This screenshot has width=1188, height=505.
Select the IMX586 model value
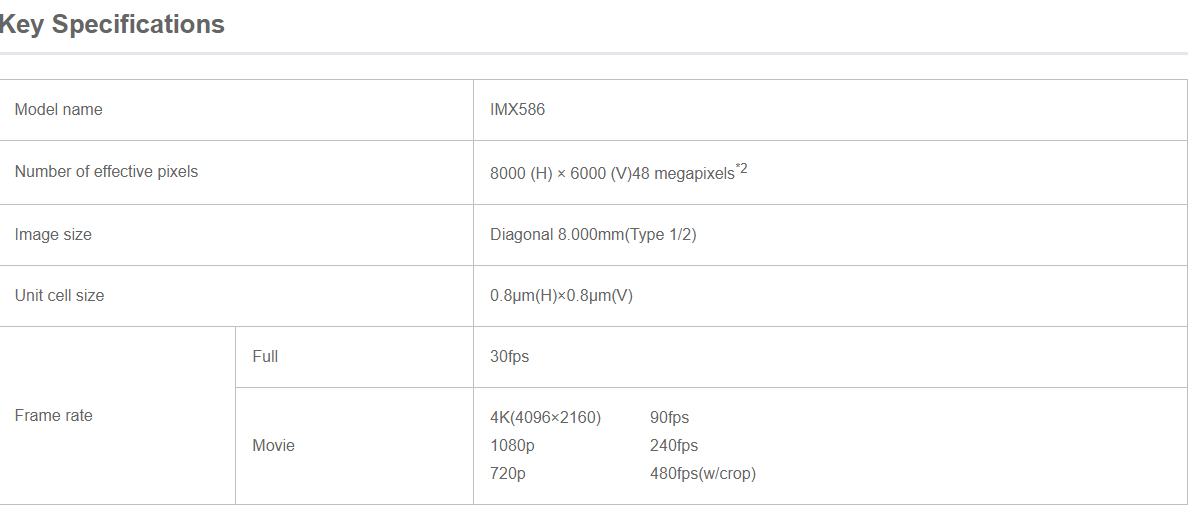coord(517,110)
